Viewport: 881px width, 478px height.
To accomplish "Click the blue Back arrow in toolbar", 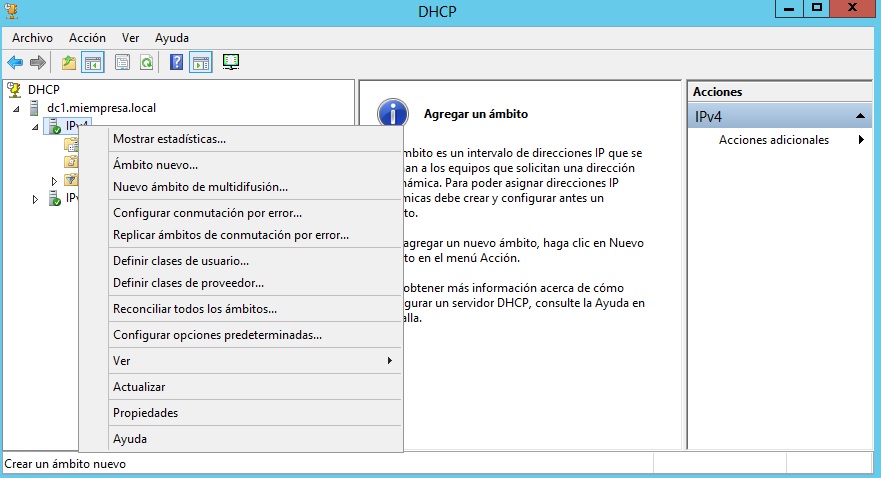I will pos(15,63).
